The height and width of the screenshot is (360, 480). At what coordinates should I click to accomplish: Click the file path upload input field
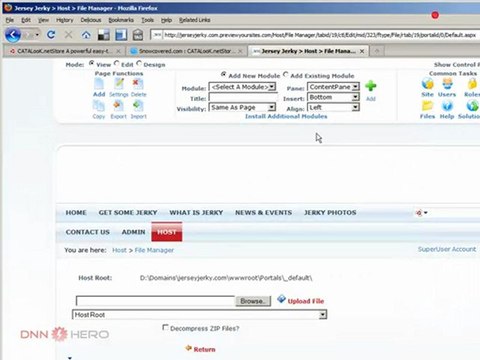click(155, 301)
